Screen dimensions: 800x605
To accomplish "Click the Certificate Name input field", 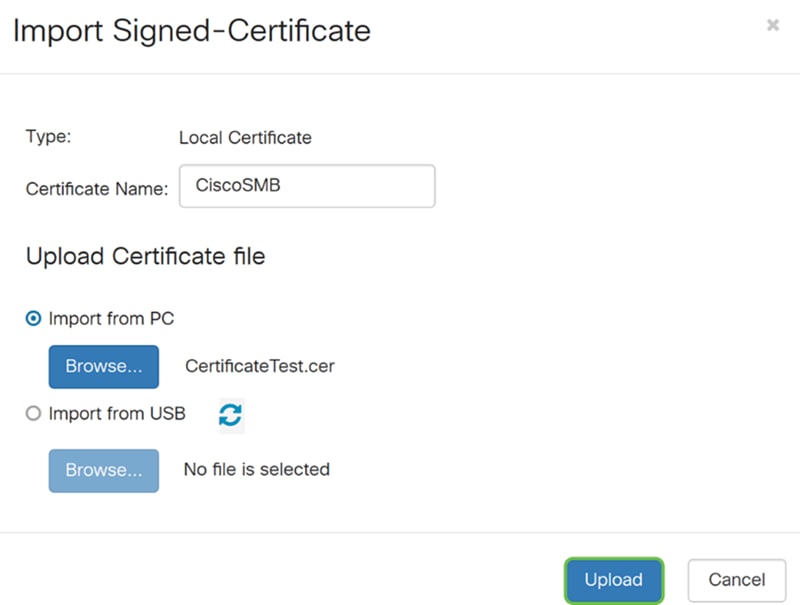I will (x=307, y=186).
